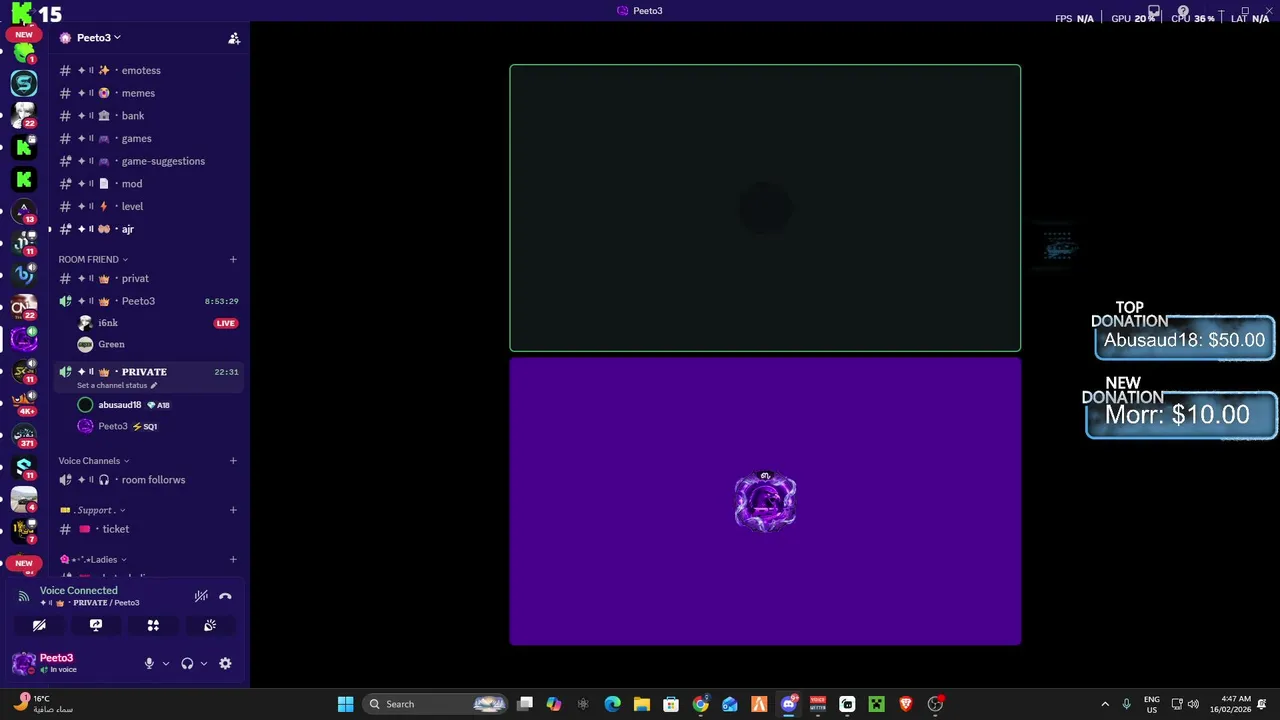Screen dimensions: 1280x720
Task: Click the New Donation Morr $10.00 widget
Action: 1181,407
